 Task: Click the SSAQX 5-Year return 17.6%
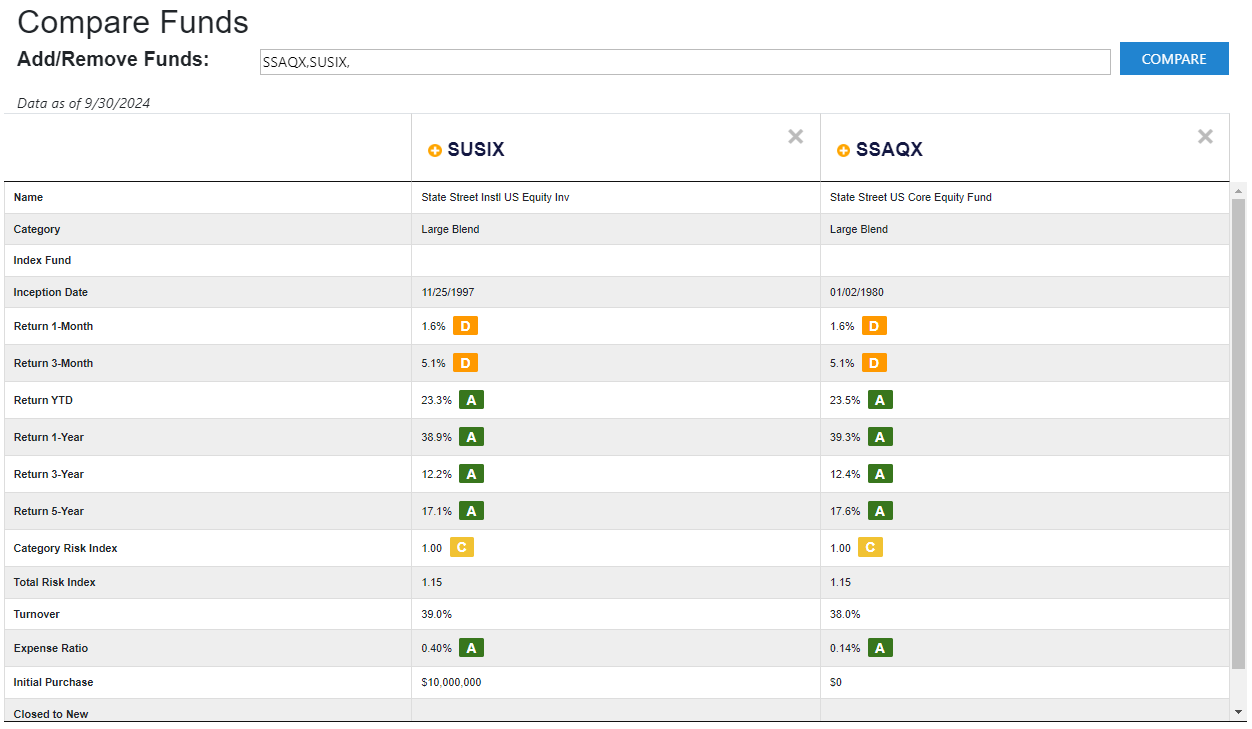pos(845,512)
